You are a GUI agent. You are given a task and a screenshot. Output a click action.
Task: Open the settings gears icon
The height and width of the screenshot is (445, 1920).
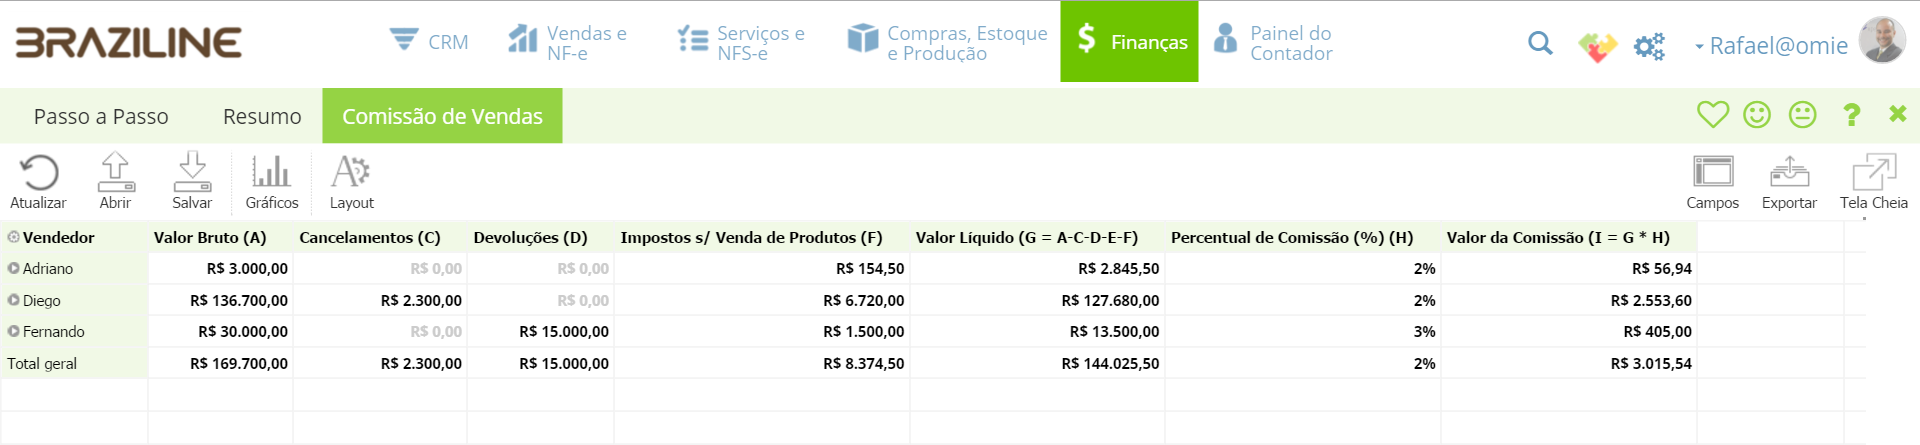pos(1649,46)
